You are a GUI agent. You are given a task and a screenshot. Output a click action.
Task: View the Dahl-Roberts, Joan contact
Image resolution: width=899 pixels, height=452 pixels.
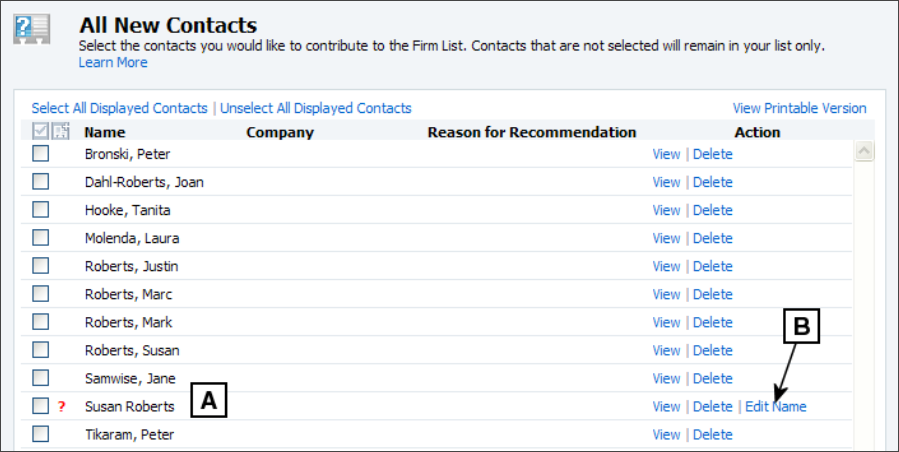click(666, 182)
